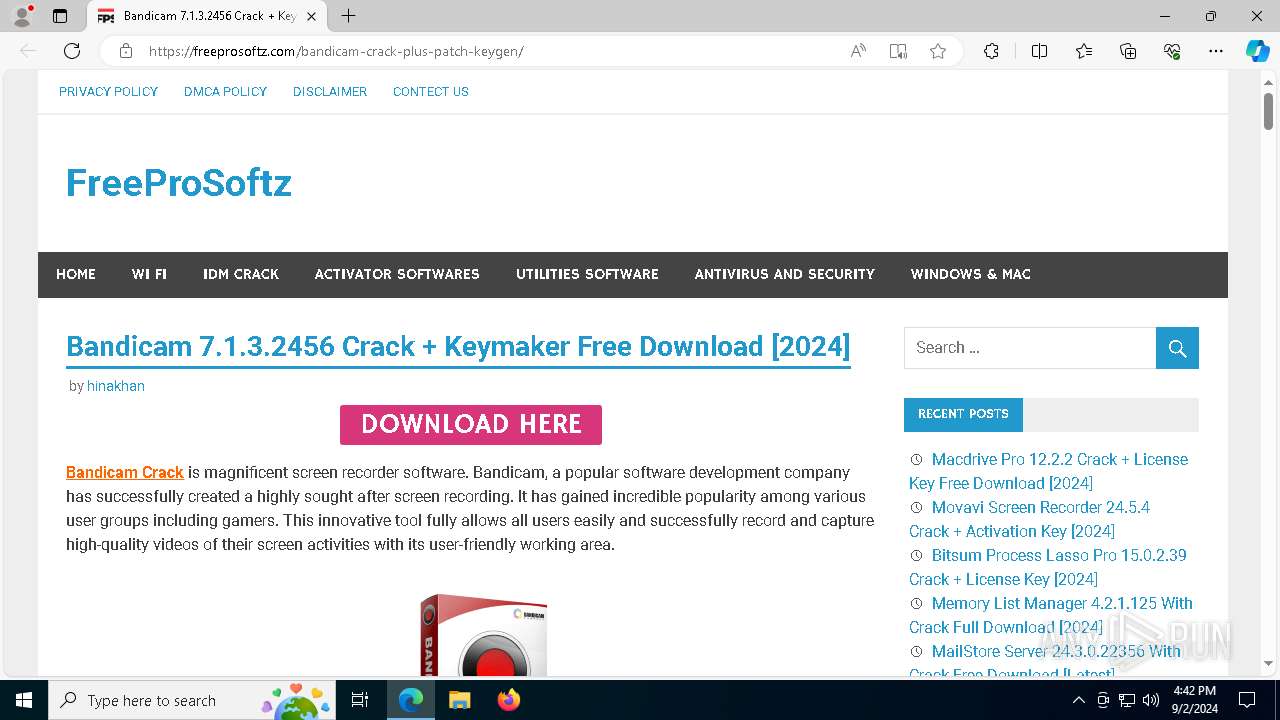Open the clock showing 4:42 PM
1280x720 pixels.
[x=1194, y=700]
